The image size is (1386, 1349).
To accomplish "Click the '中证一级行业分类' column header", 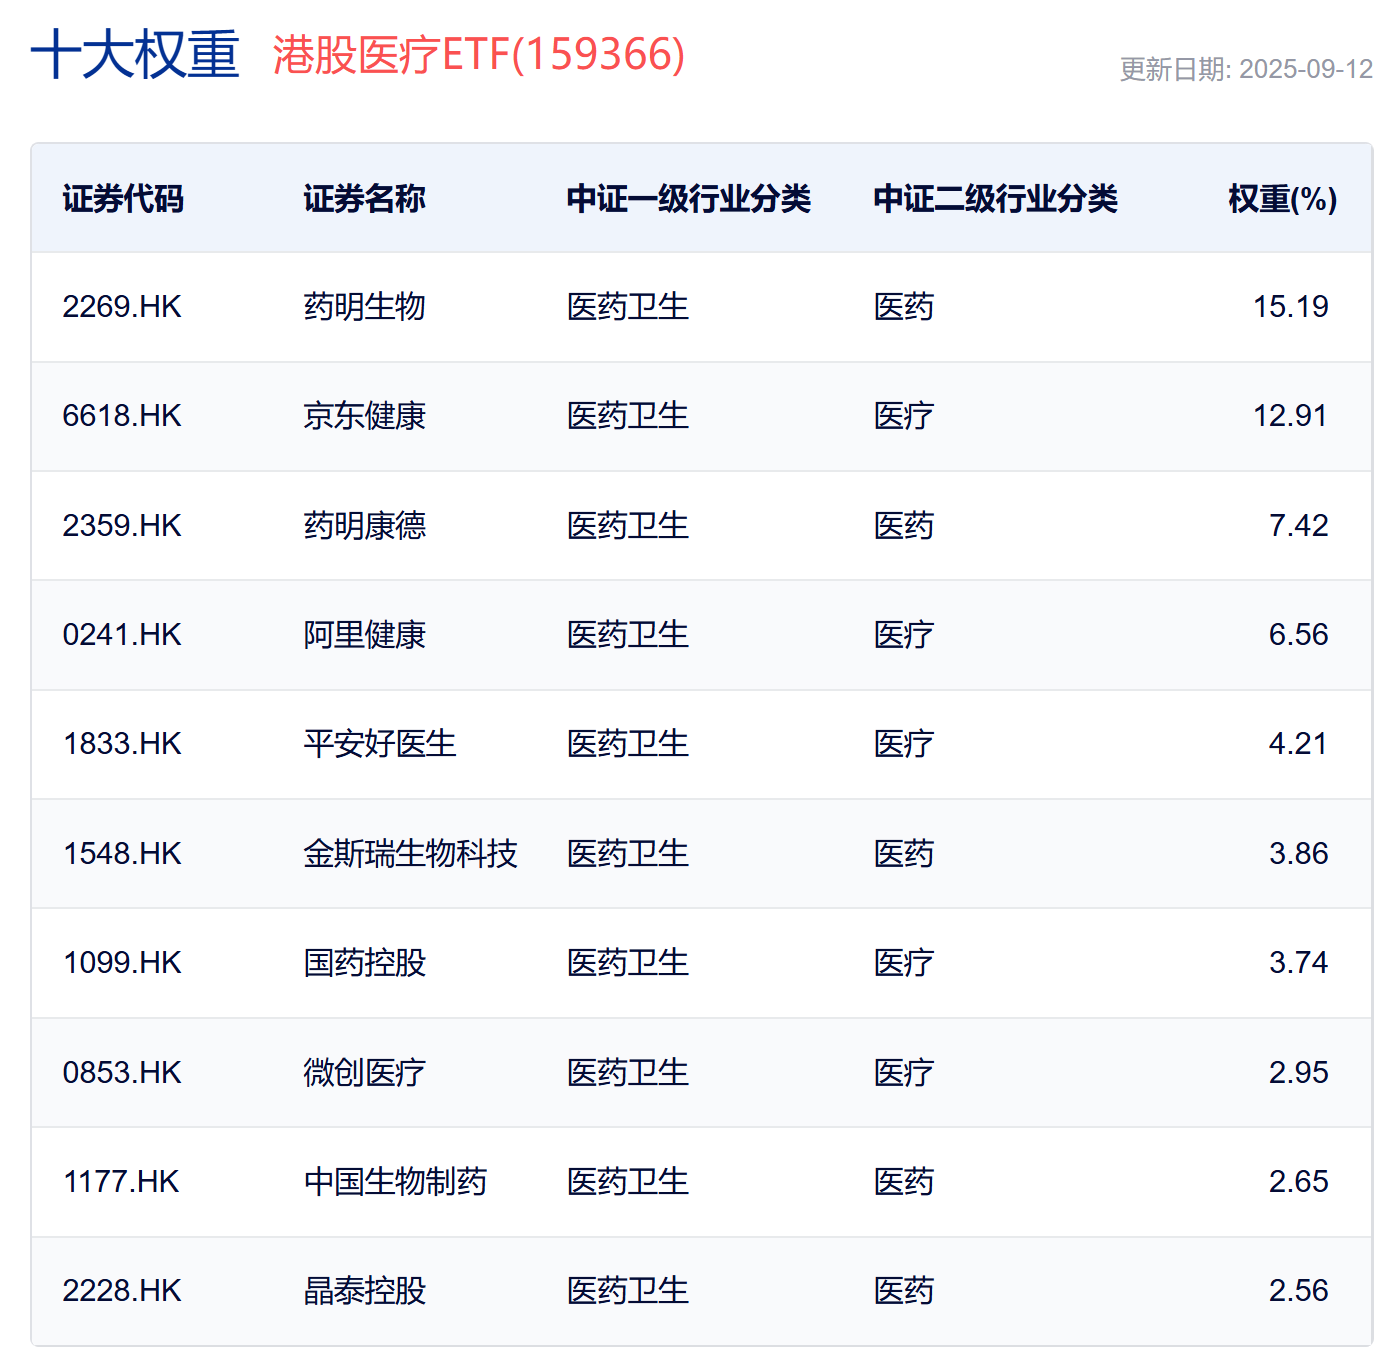I will (x=689, y=199).
